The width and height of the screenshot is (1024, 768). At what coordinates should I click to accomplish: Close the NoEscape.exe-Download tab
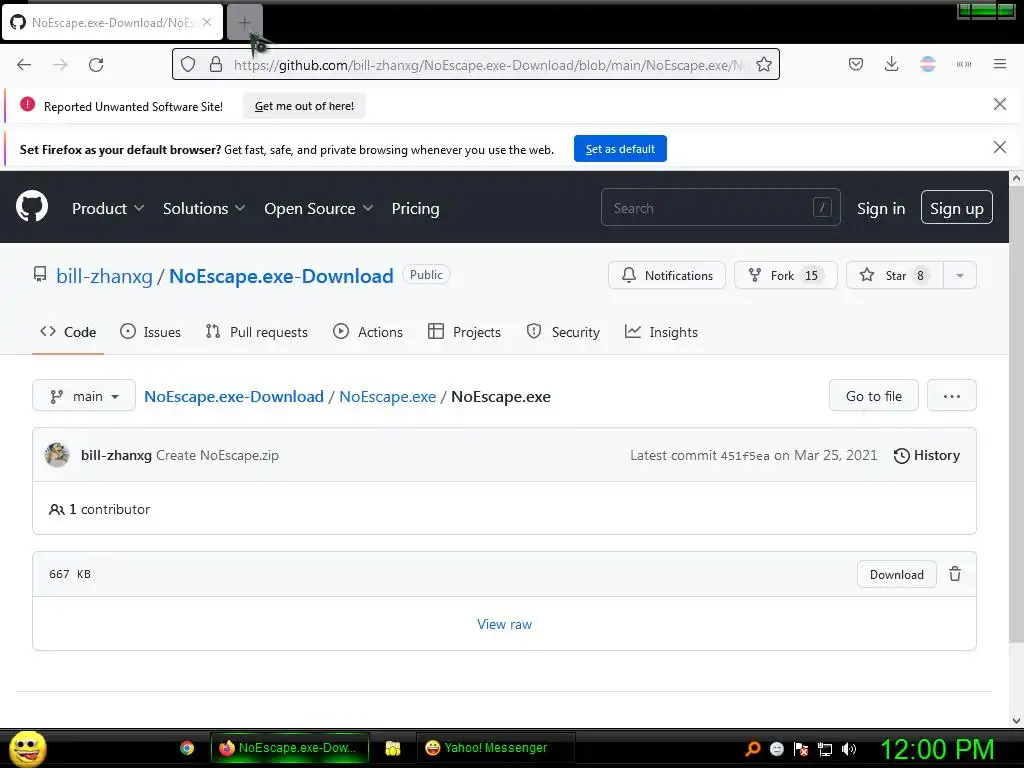tap(206, 22)
